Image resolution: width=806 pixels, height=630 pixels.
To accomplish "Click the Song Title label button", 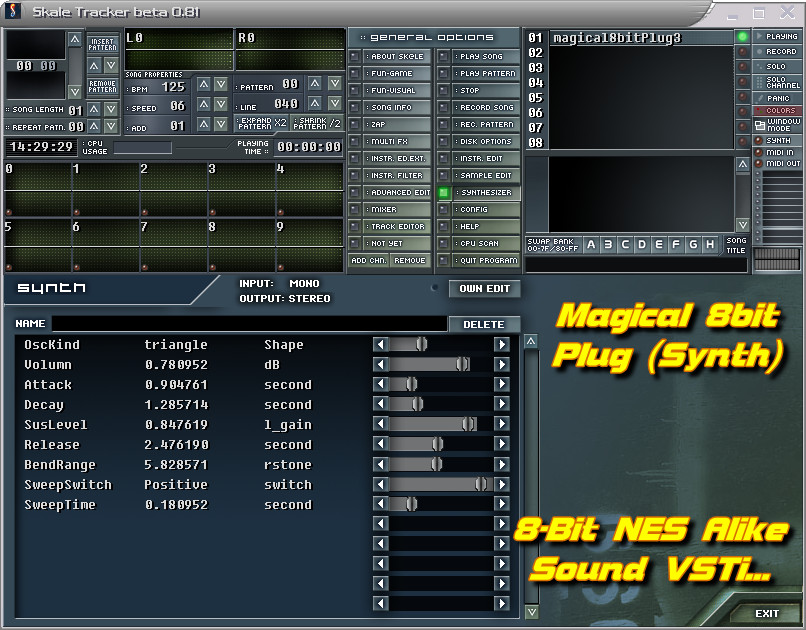I will [x=736, y=245].
